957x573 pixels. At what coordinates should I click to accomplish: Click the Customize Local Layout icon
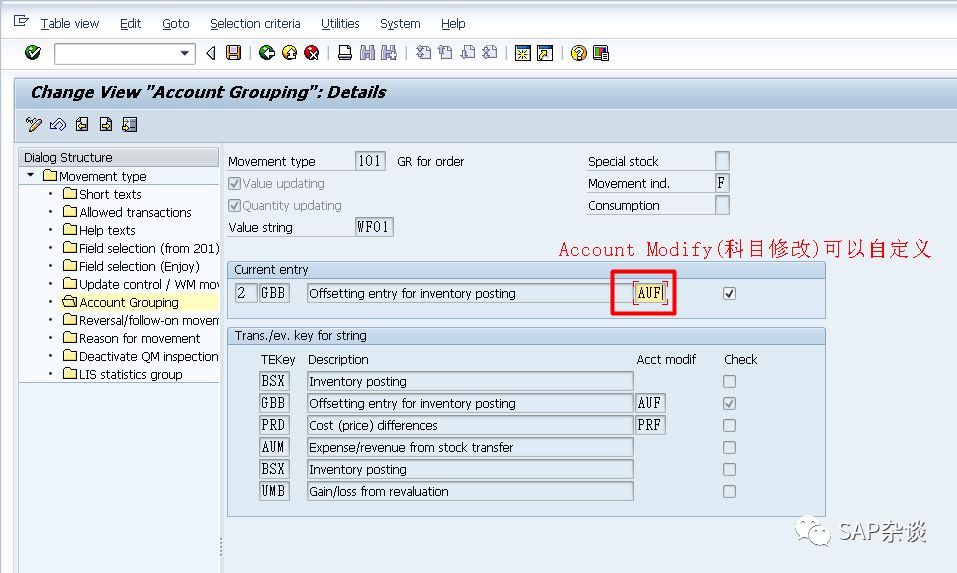(x=601, y=53)
